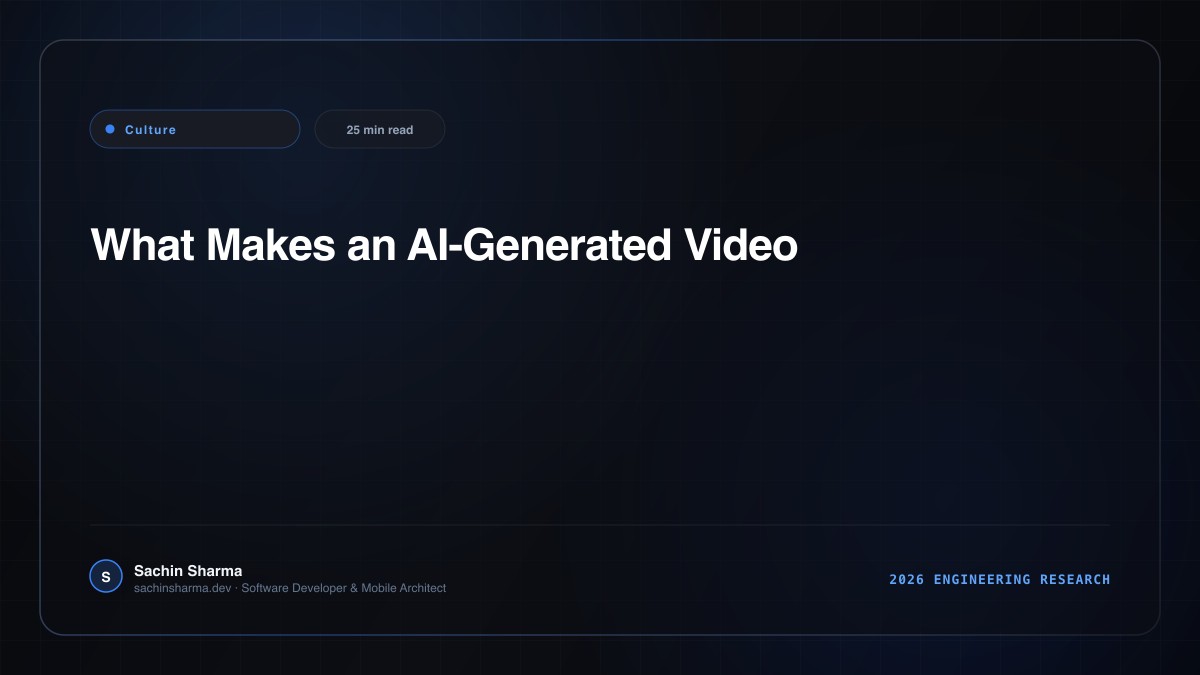Image resolution: width=1200 pixels, height=675 pixels.
Task: Click empty card area below the headline
Action: (600, 390)
